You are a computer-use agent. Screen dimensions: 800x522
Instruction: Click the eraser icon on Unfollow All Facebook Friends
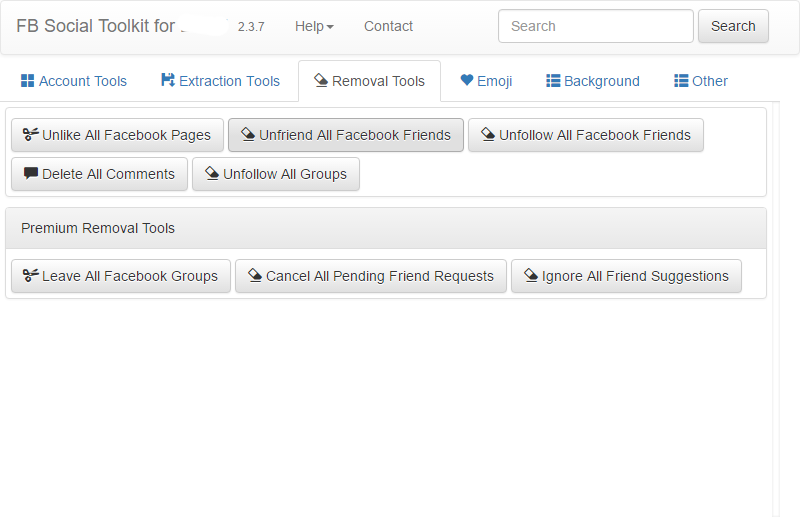coord(488,134)
